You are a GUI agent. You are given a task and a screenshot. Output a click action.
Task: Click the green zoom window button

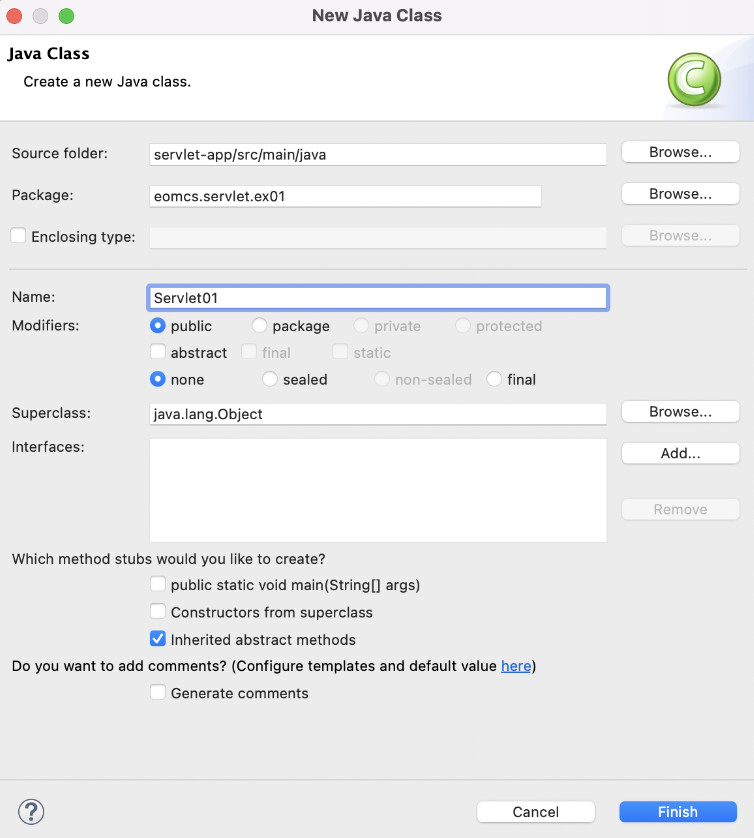[66, 16]
